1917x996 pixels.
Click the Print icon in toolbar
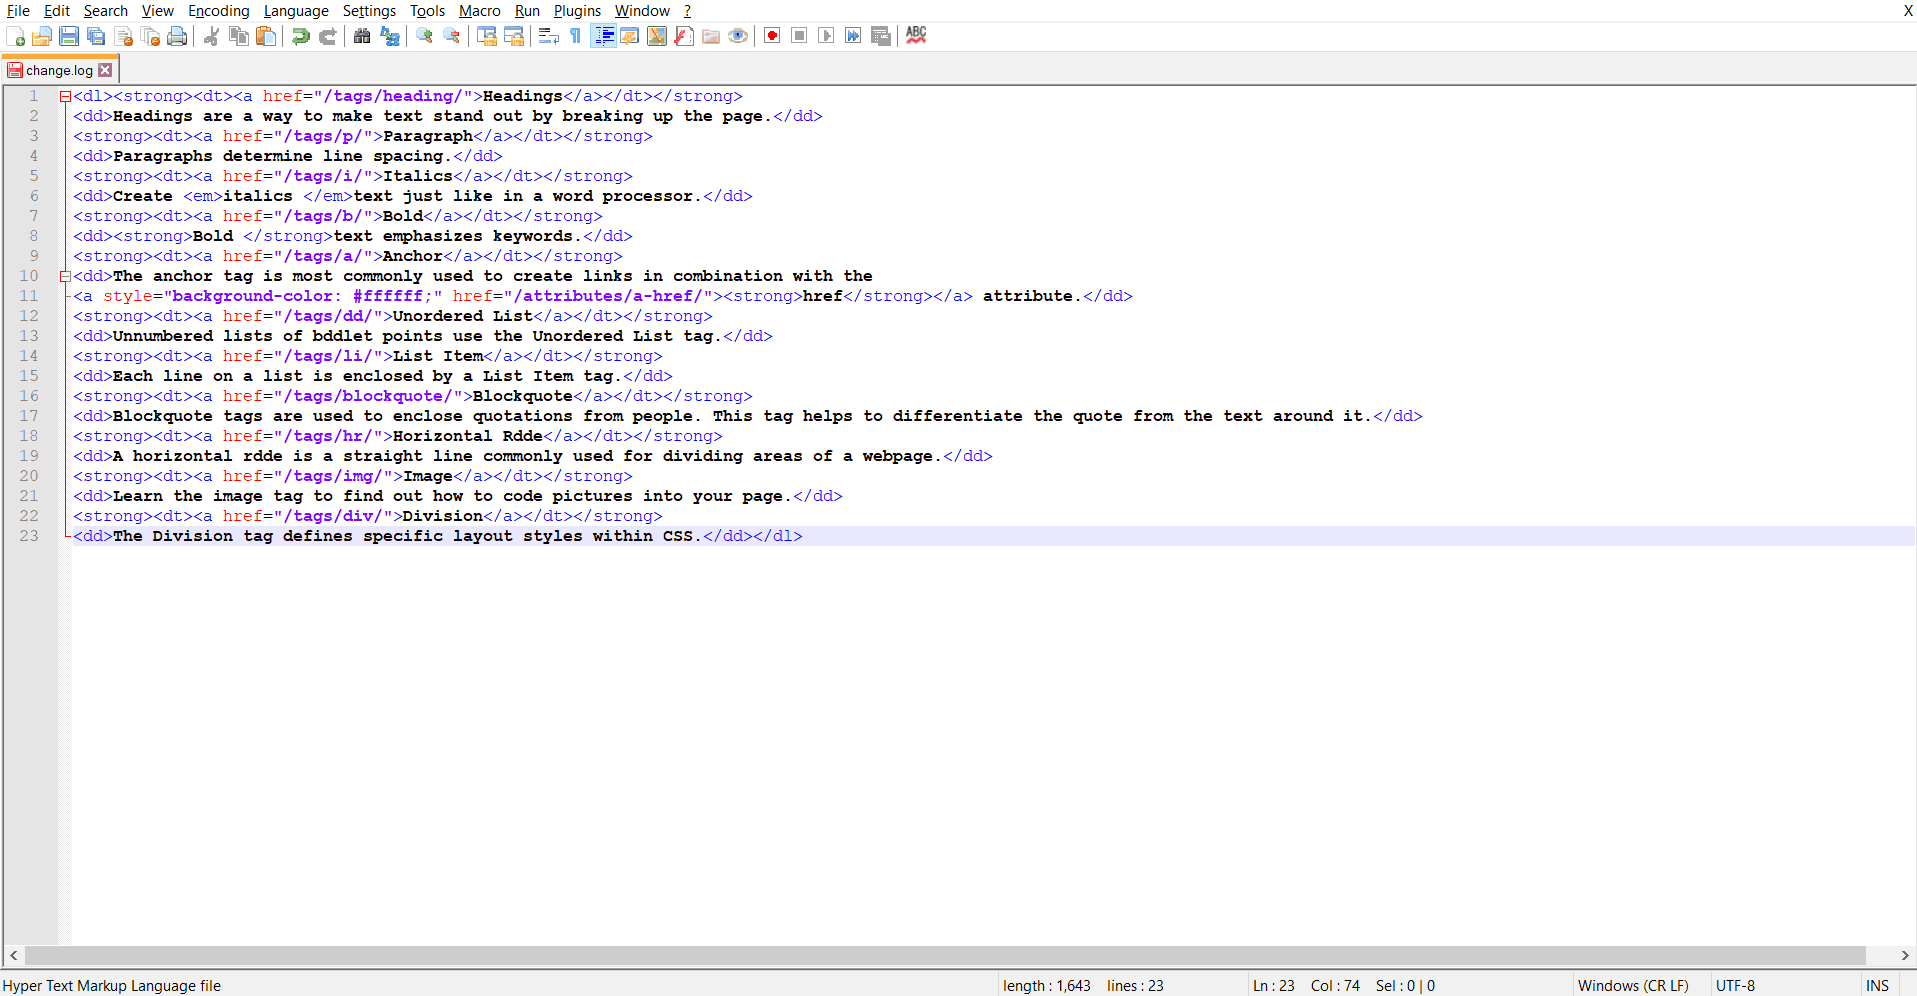click(177, 36)
